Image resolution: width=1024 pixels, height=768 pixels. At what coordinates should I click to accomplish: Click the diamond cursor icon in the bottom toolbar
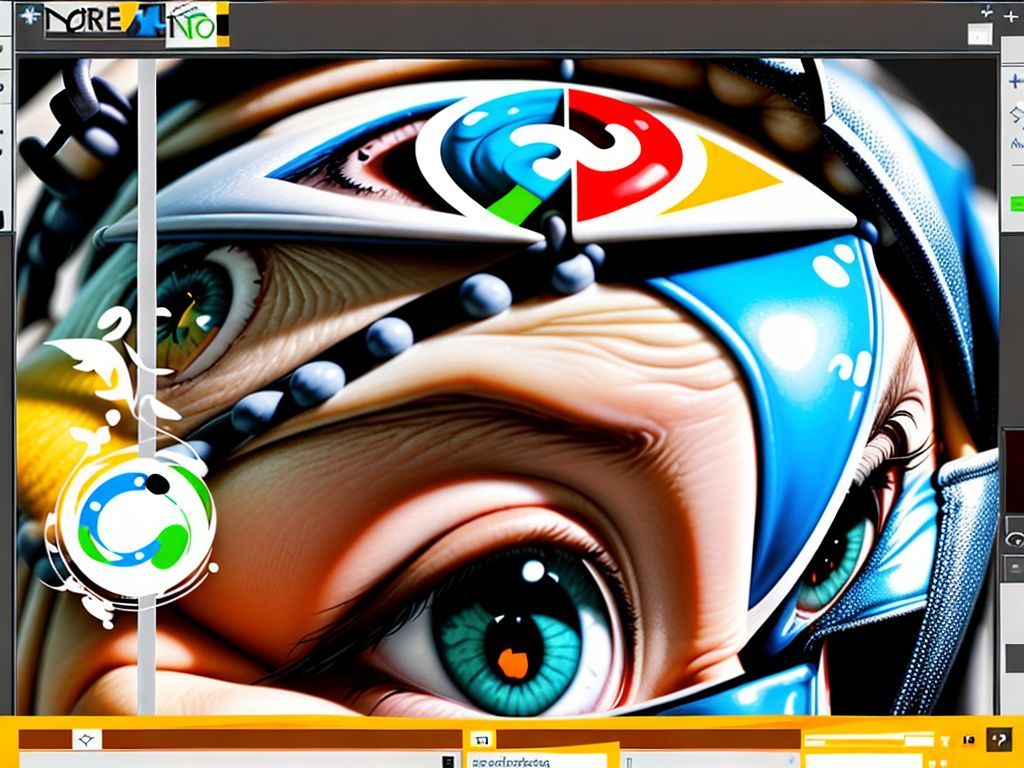[87, 738]
